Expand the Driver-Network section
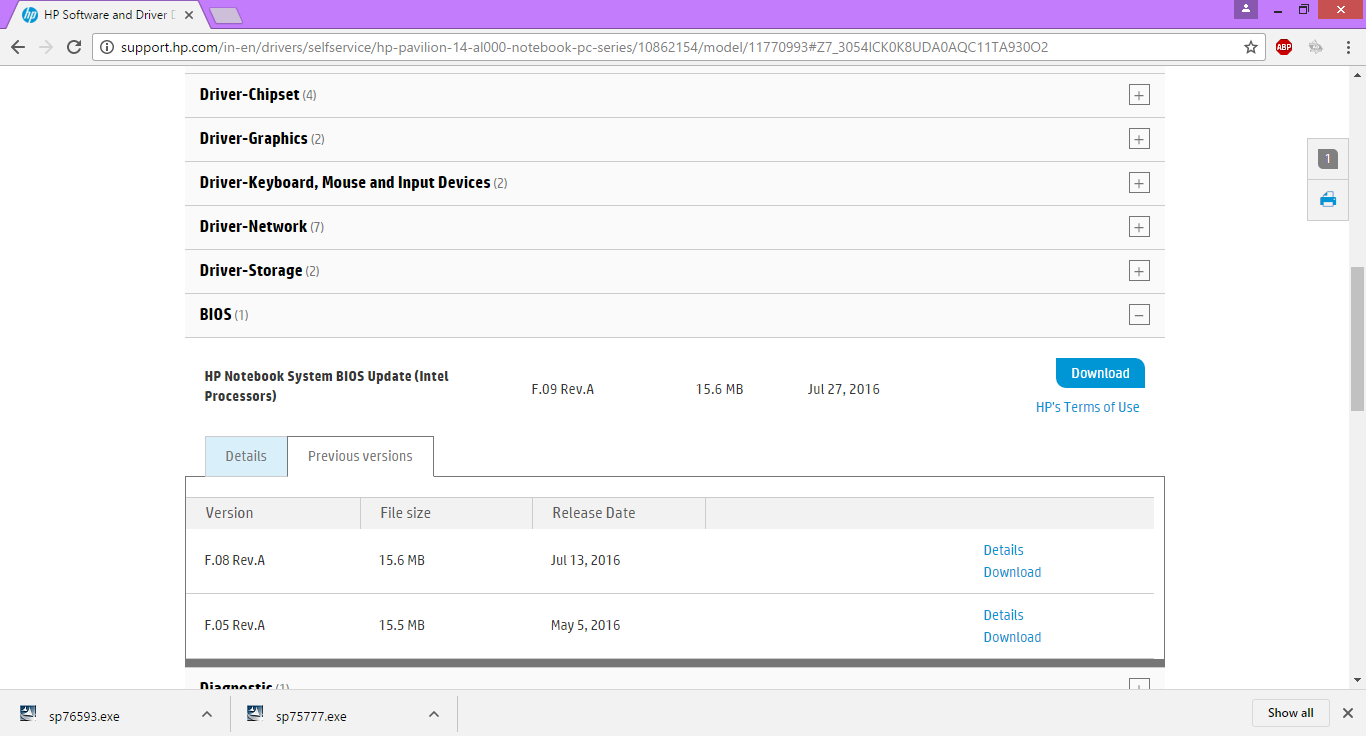 (1139, 227)
